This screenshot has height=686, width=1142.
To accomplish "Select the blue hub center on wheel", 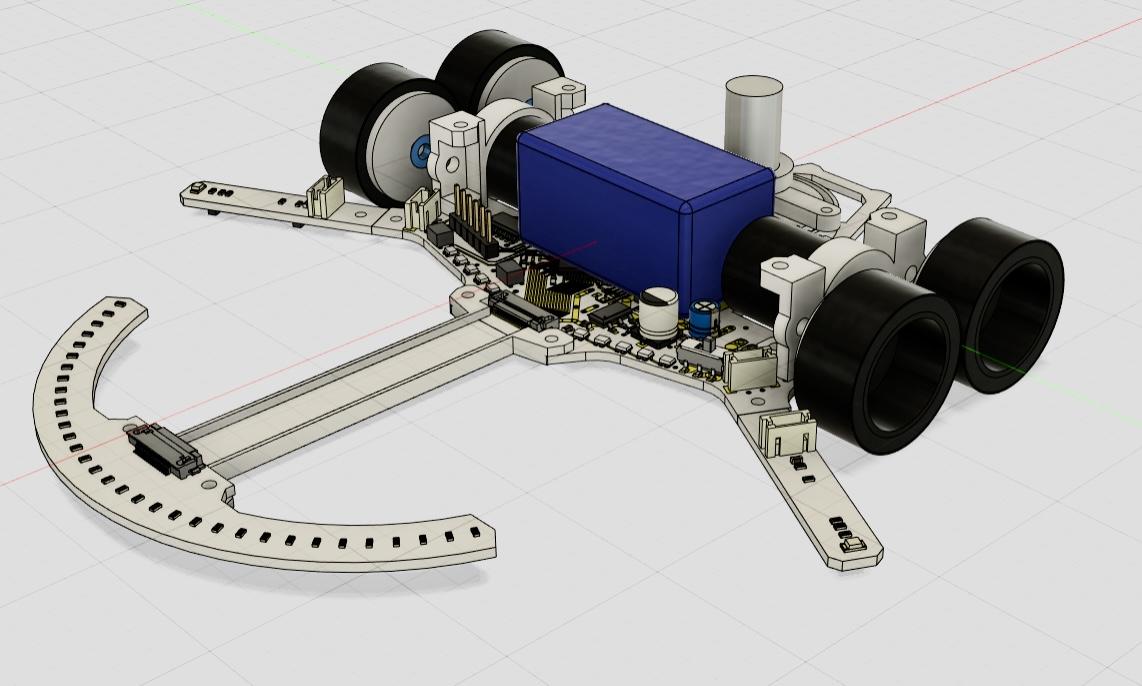I will tap(421, 153).
